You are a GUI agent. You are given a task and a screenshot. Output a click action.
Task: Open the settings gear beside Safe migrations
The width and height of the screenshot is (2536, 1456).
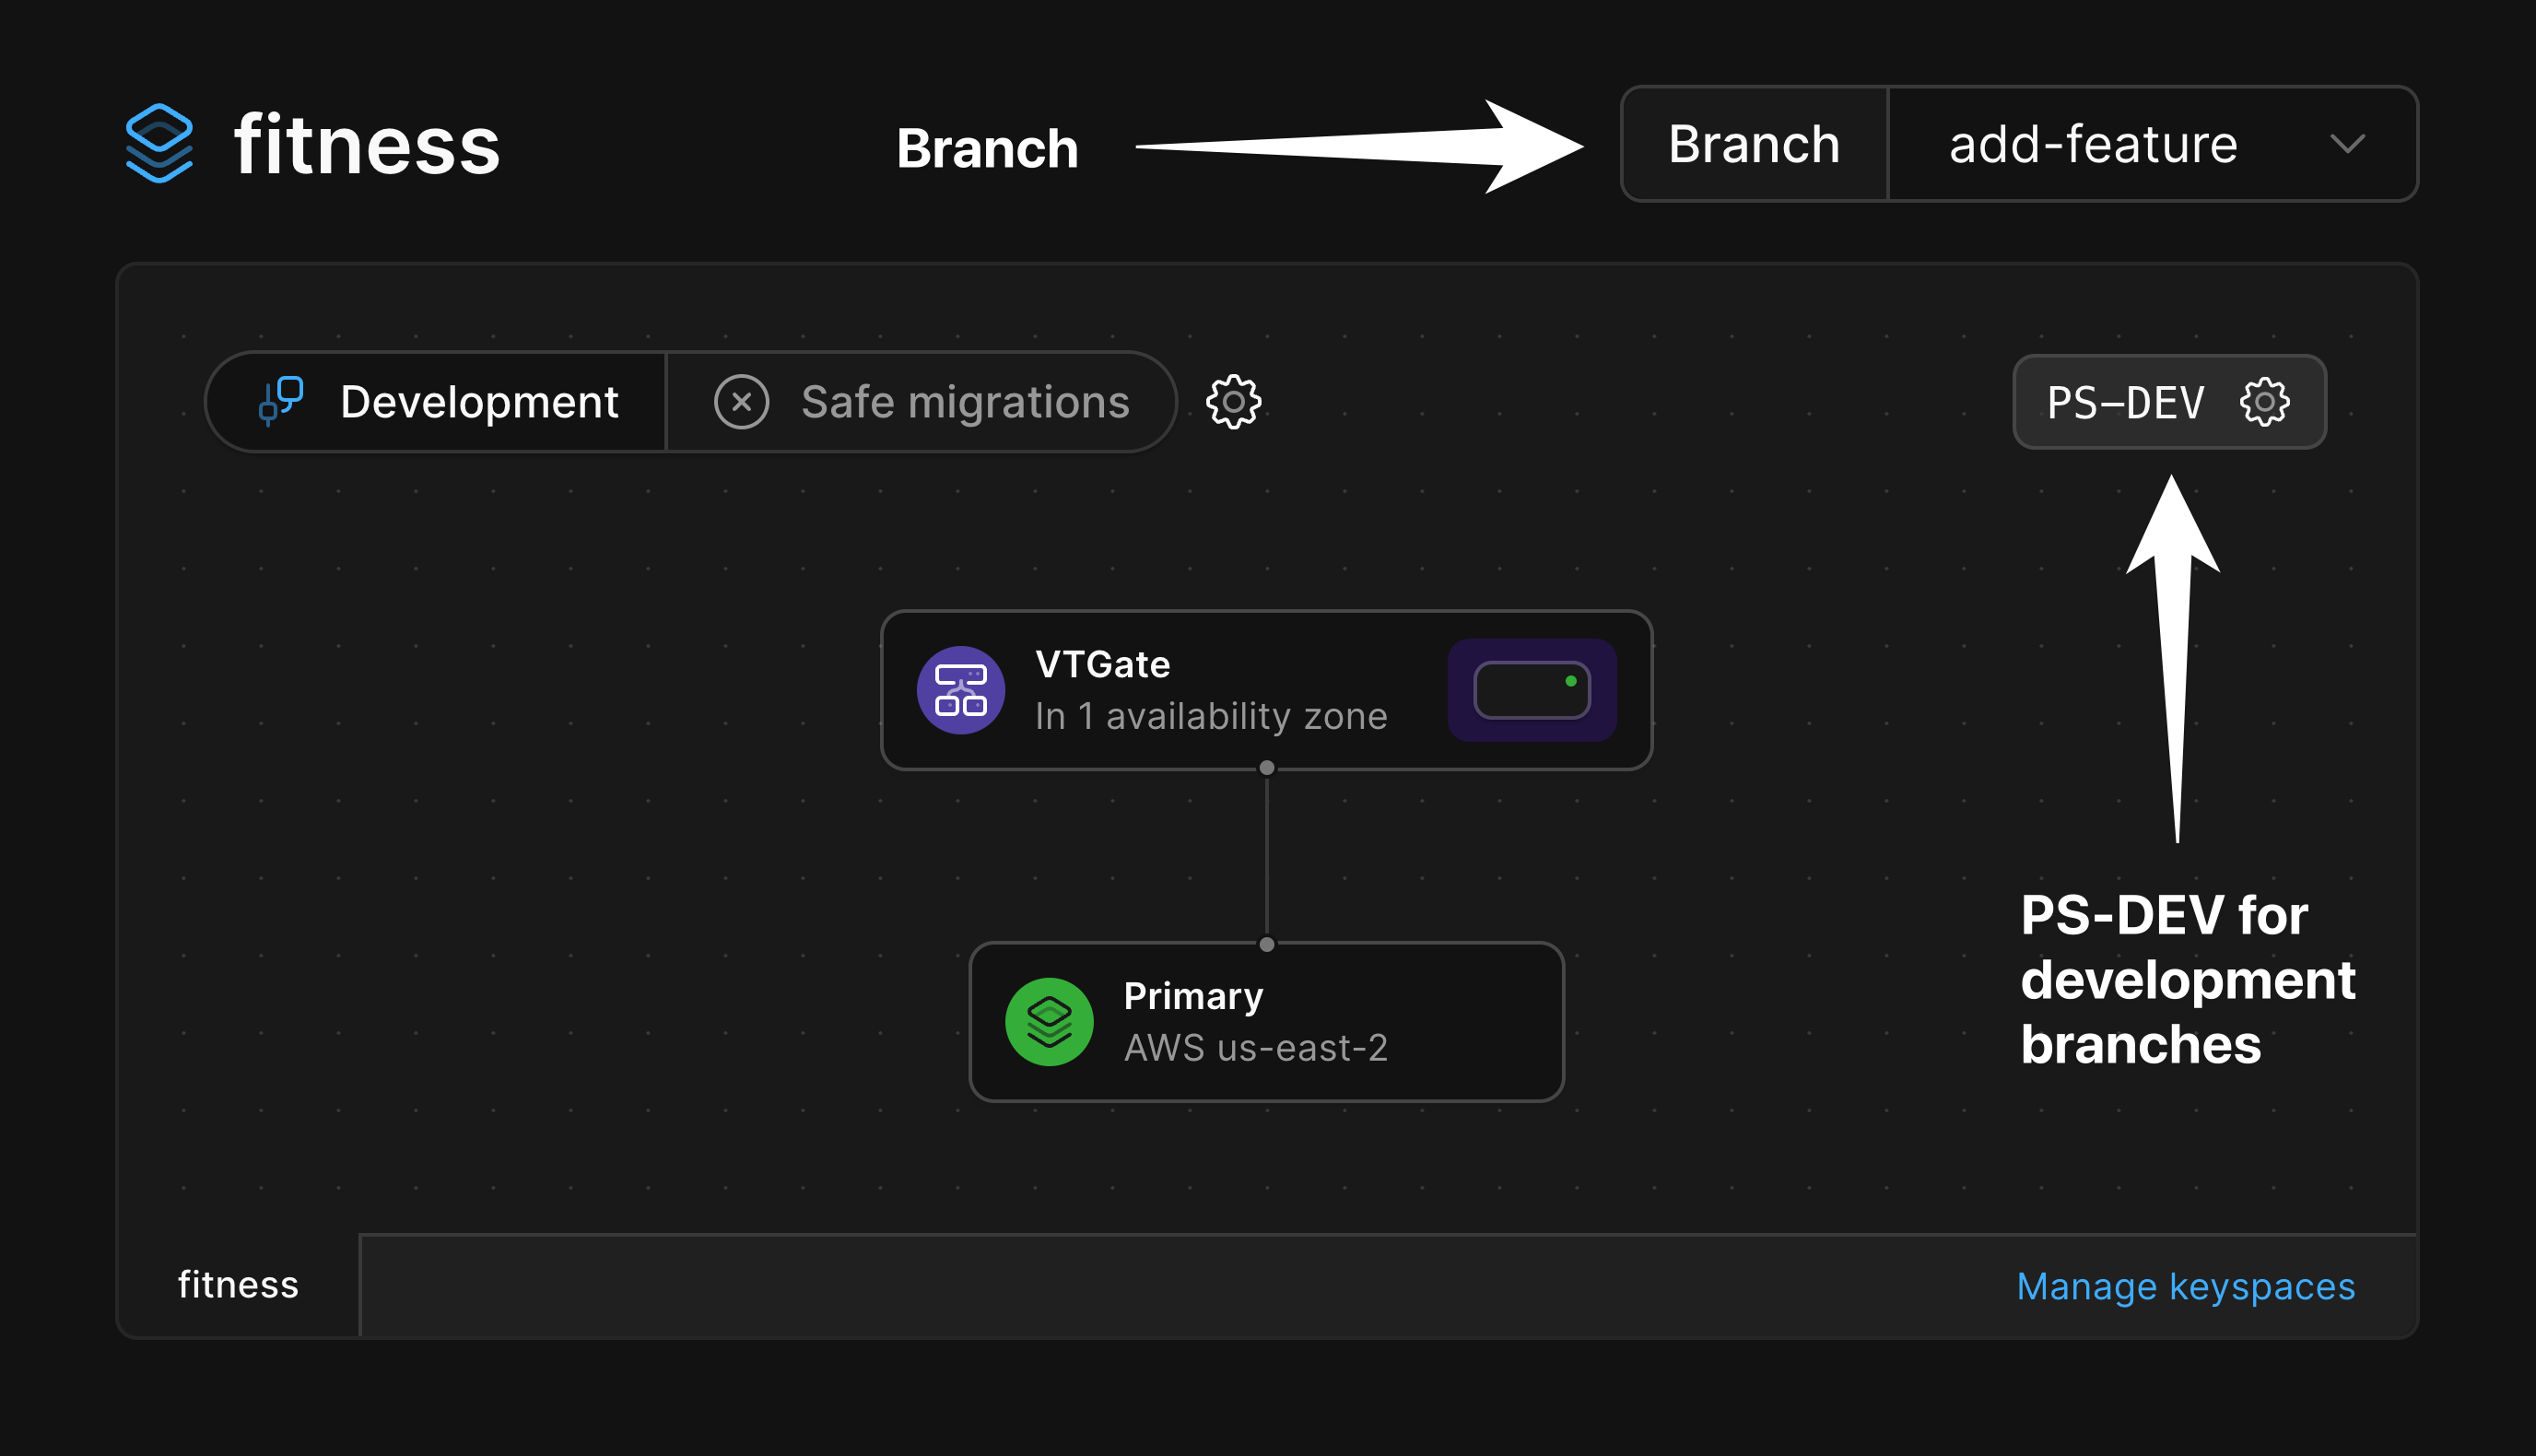point(1233,402)
